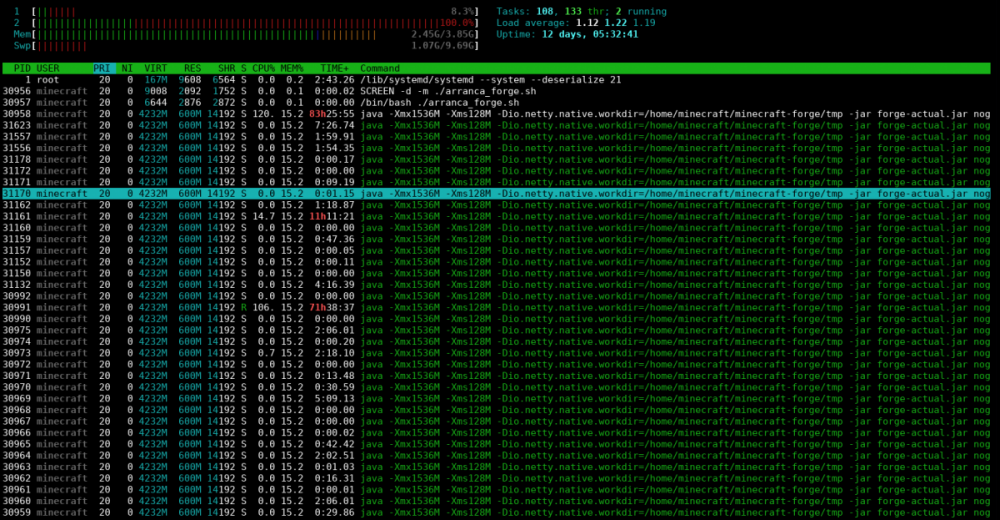This screenshot has width=1000, height=520.
Task: Click the USER column header
Action: (48, 68)
